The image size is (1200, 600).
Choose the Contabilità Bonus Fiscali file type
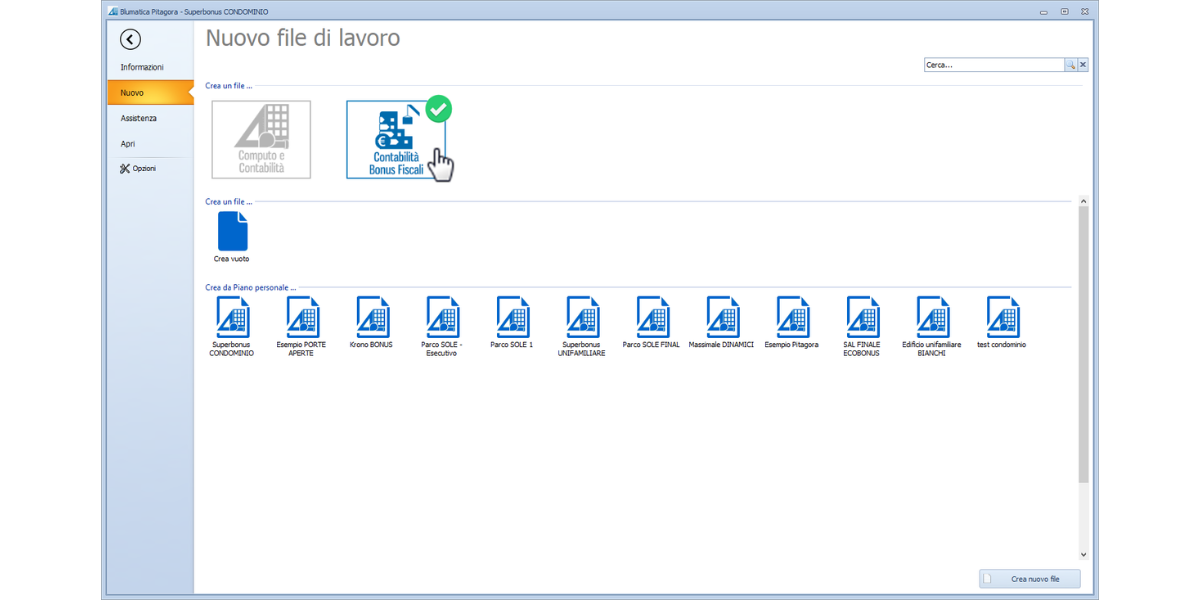pyautogui.click(x=396, y=139)
